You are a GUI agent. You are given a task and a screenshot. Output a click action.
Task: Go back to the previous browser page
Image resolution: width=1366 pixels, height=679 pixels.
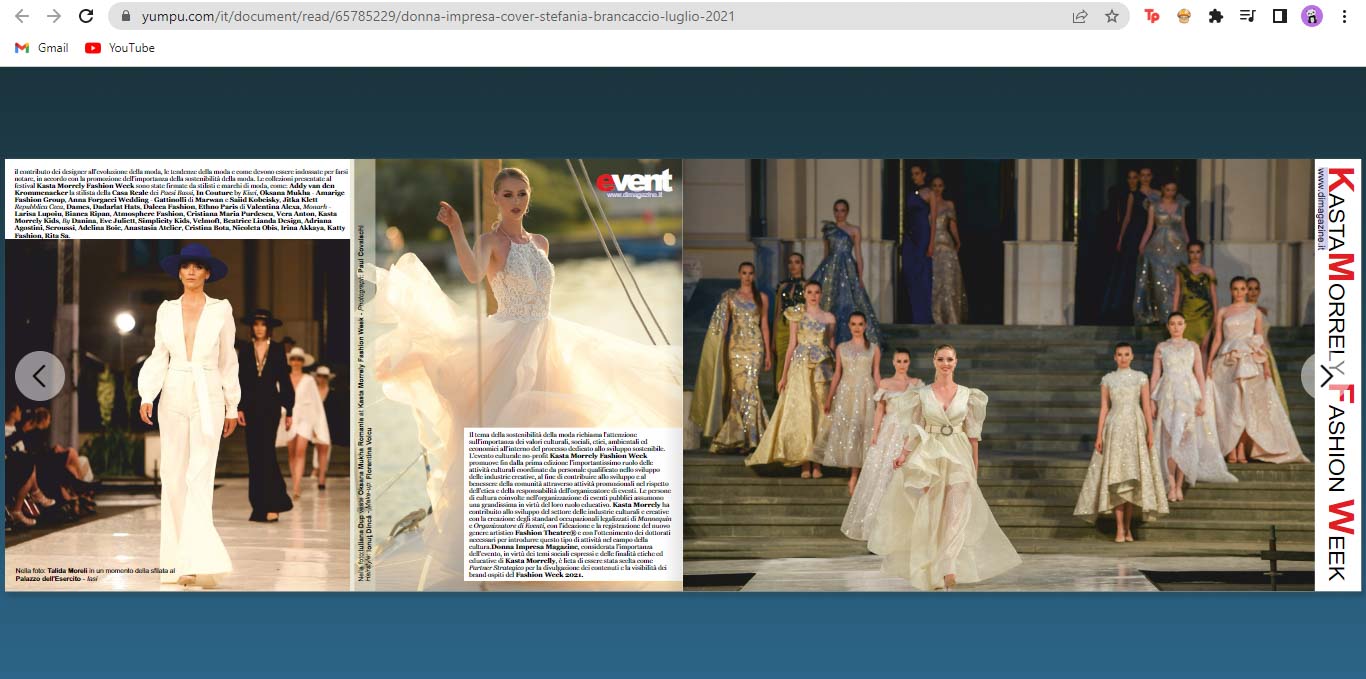[22, 16]
